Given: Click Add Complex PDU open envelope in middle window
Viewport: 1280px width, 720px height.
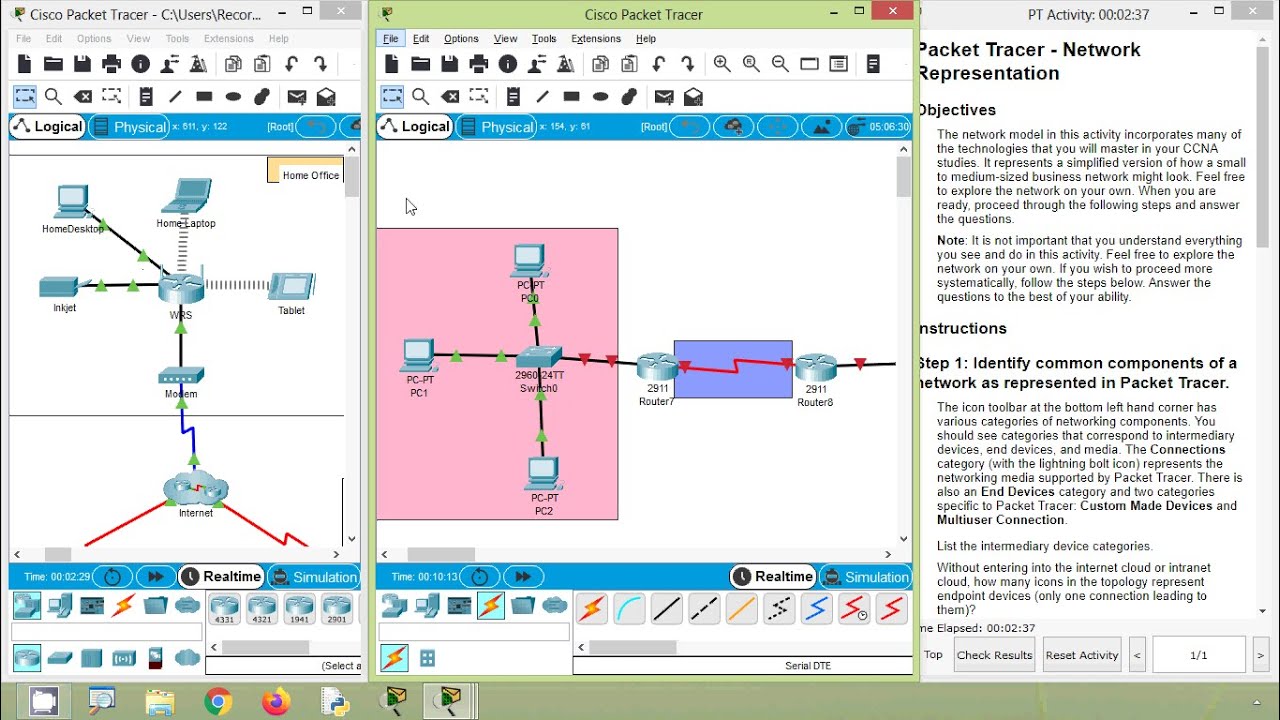Looking at the screenshot, I should tap(693, 97).
